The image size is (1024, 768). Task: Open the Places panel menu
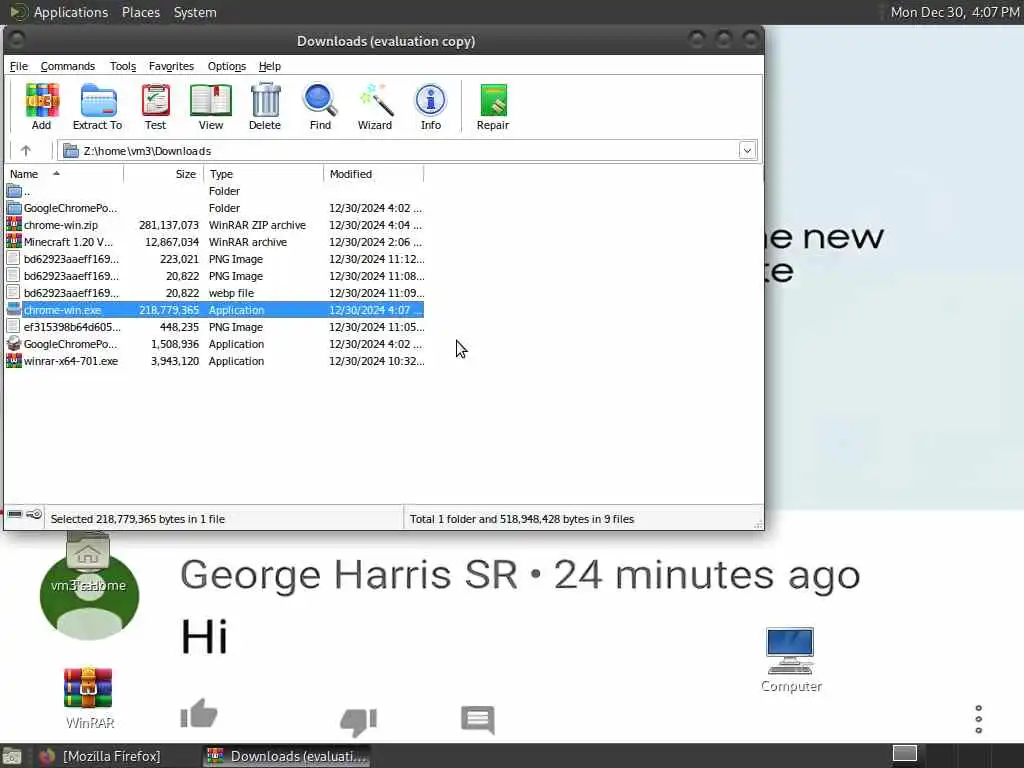click(141, 12)
